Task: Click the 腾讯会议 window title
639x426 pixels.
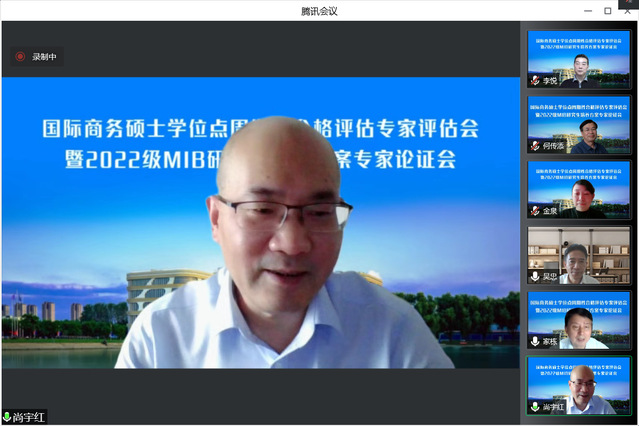Action: pos(319,11)
